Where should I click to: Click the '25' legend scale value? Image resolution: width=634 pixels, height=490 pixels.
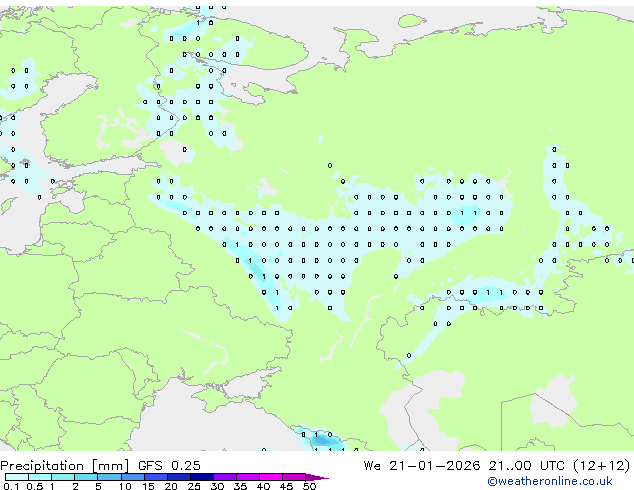point(194,486)
